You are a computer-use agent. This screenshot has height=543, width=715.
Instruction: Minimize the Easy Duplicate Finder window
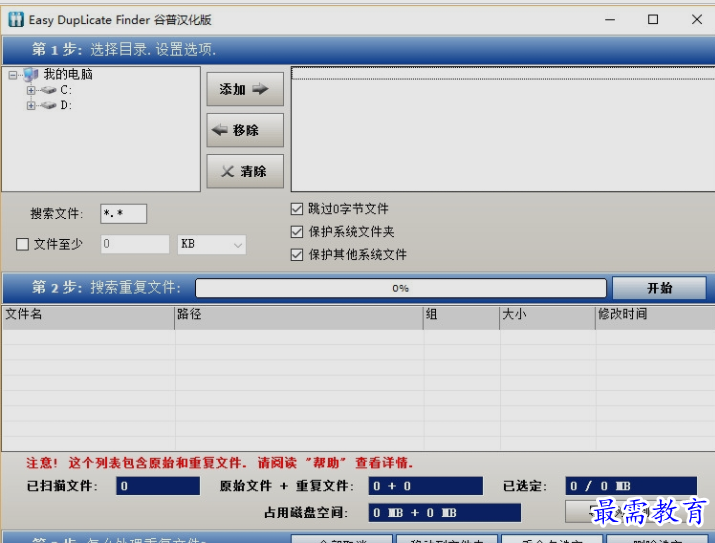pyautogui.click(x=610, y=20)
